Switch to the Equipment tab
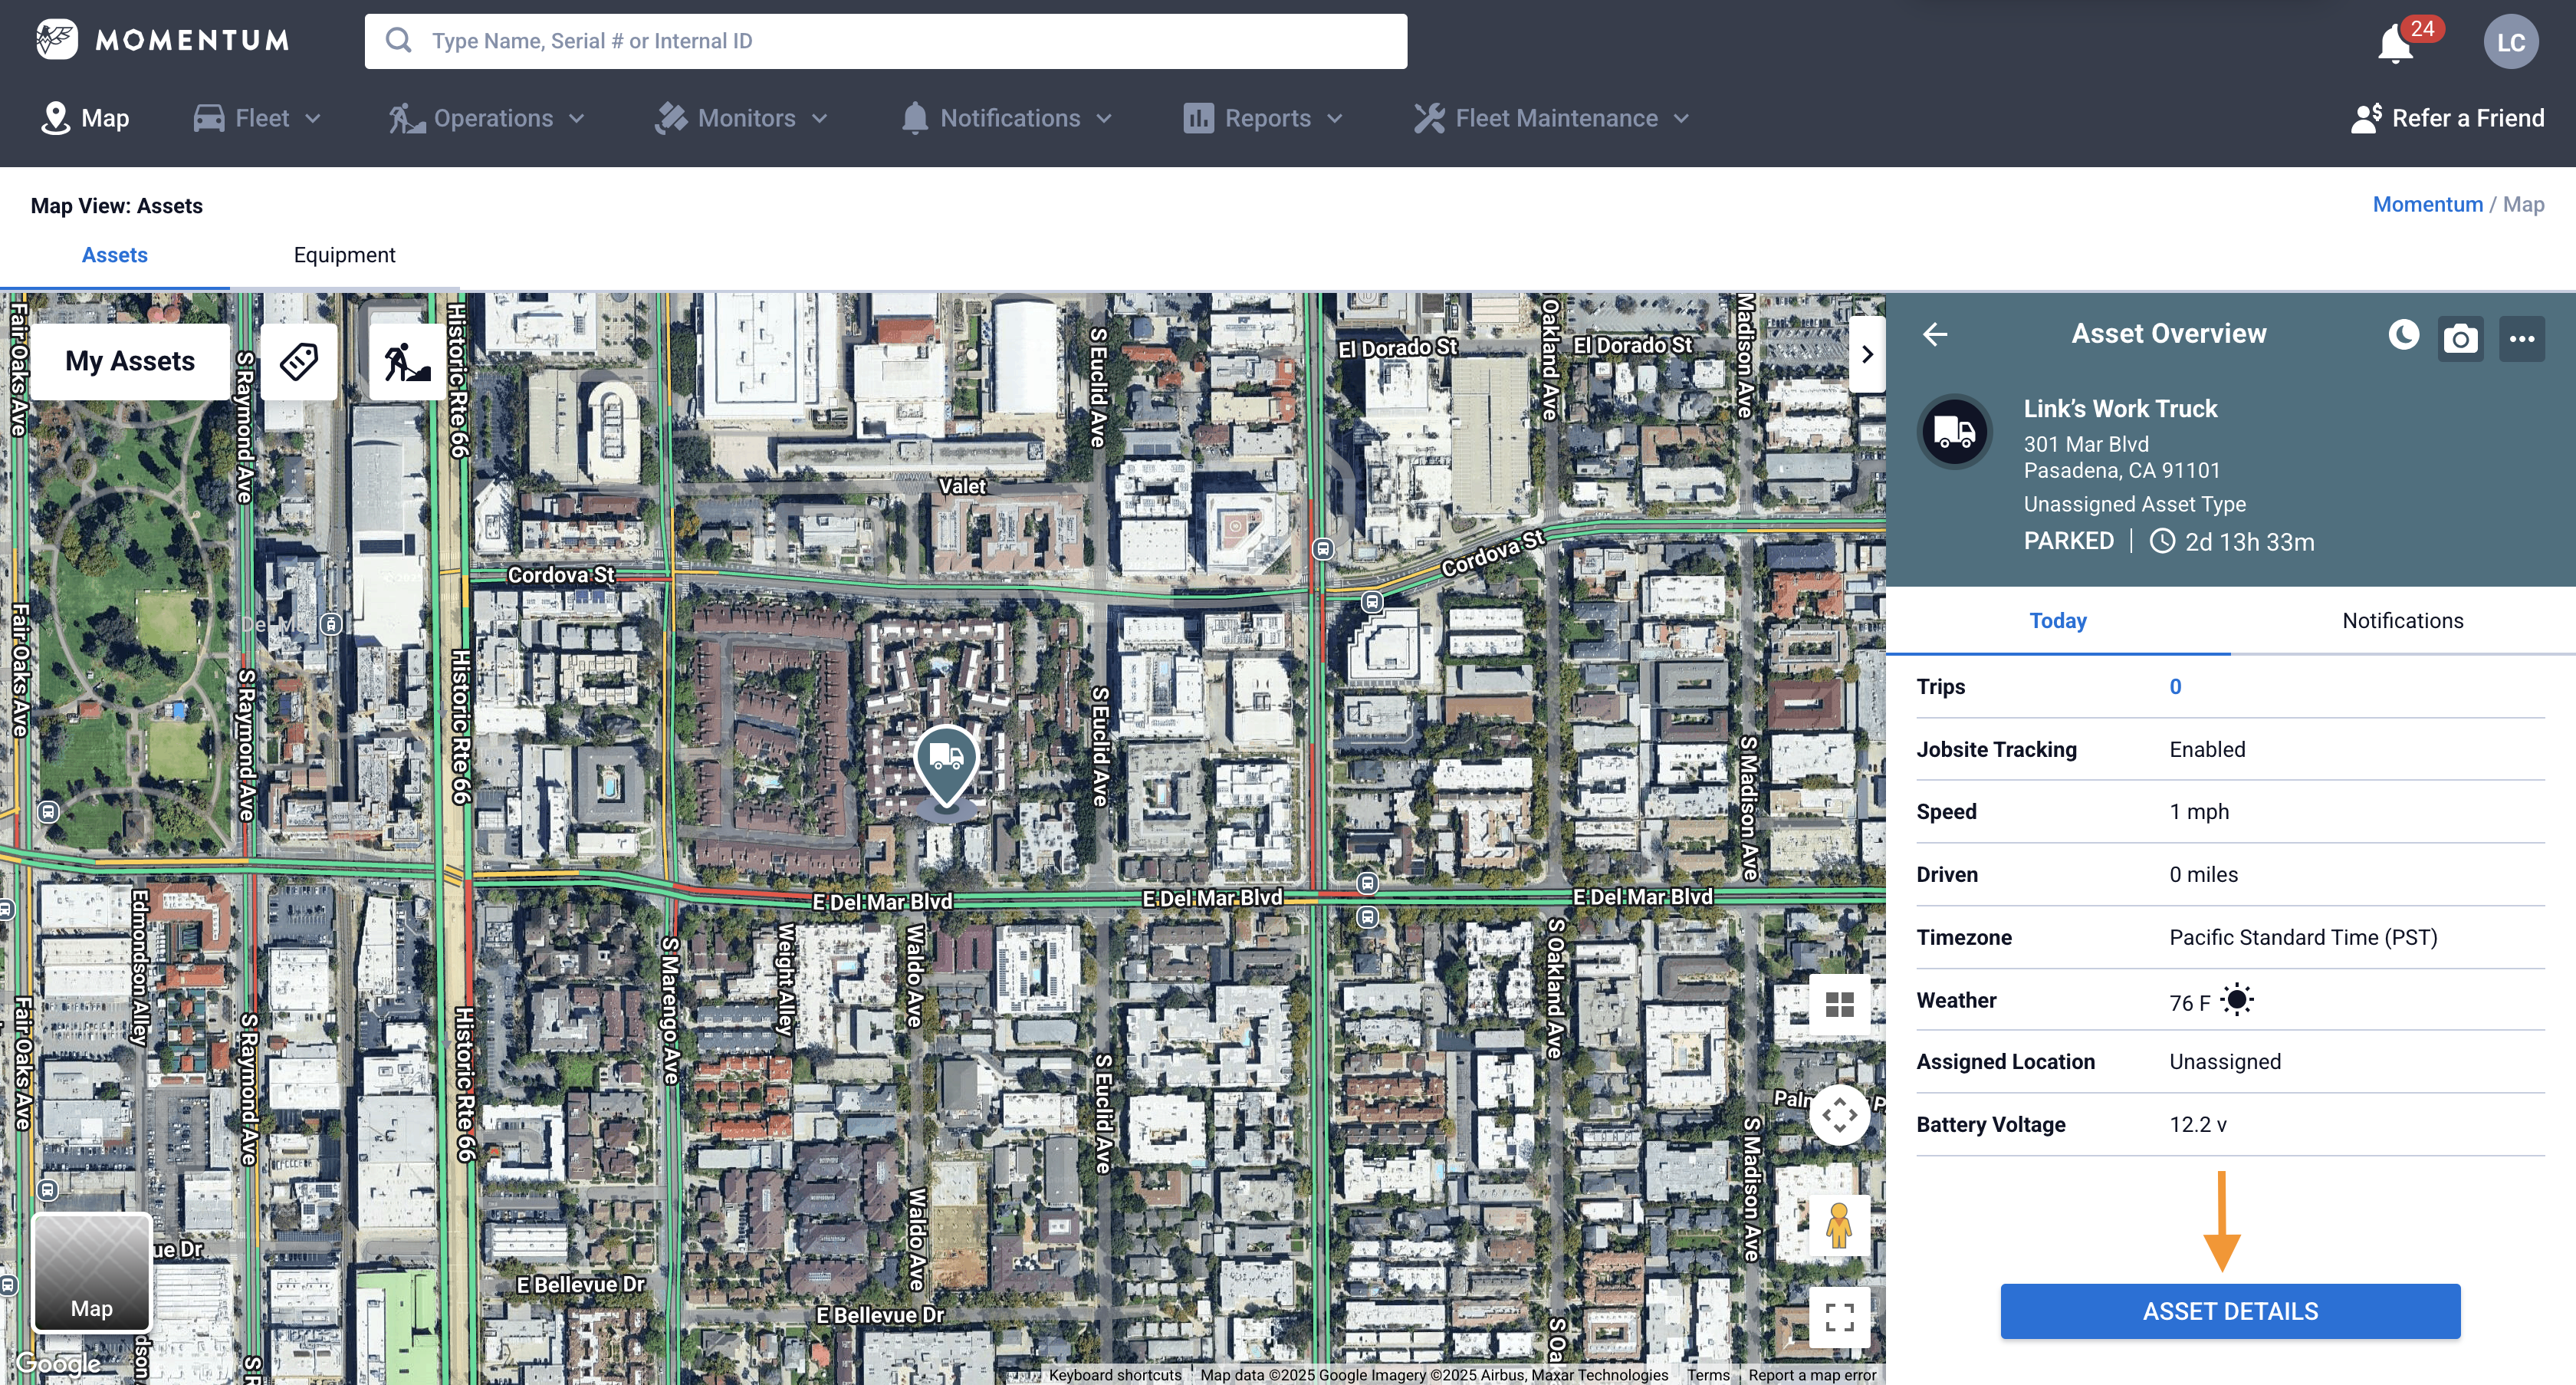The width and height of the screenshot is (2576, 1385). point(344,255)
